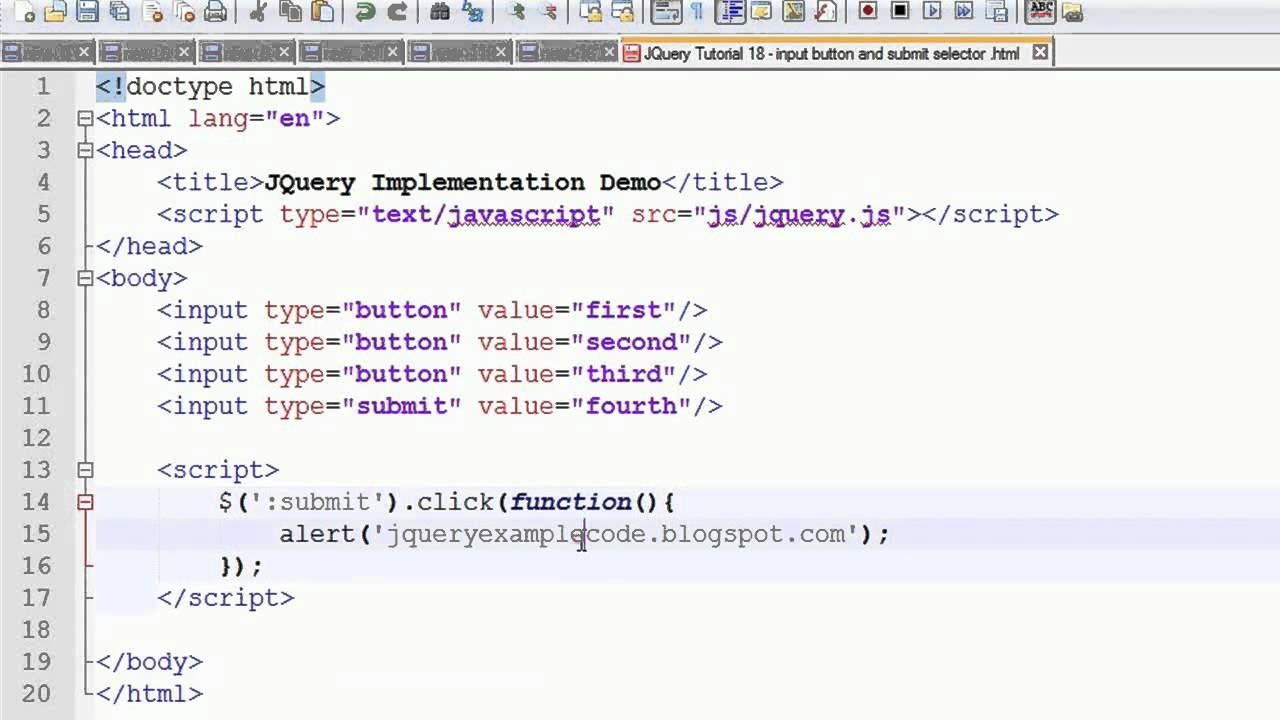
Task: Undo the last edit with the green arrow
Action: pos(365,11)
